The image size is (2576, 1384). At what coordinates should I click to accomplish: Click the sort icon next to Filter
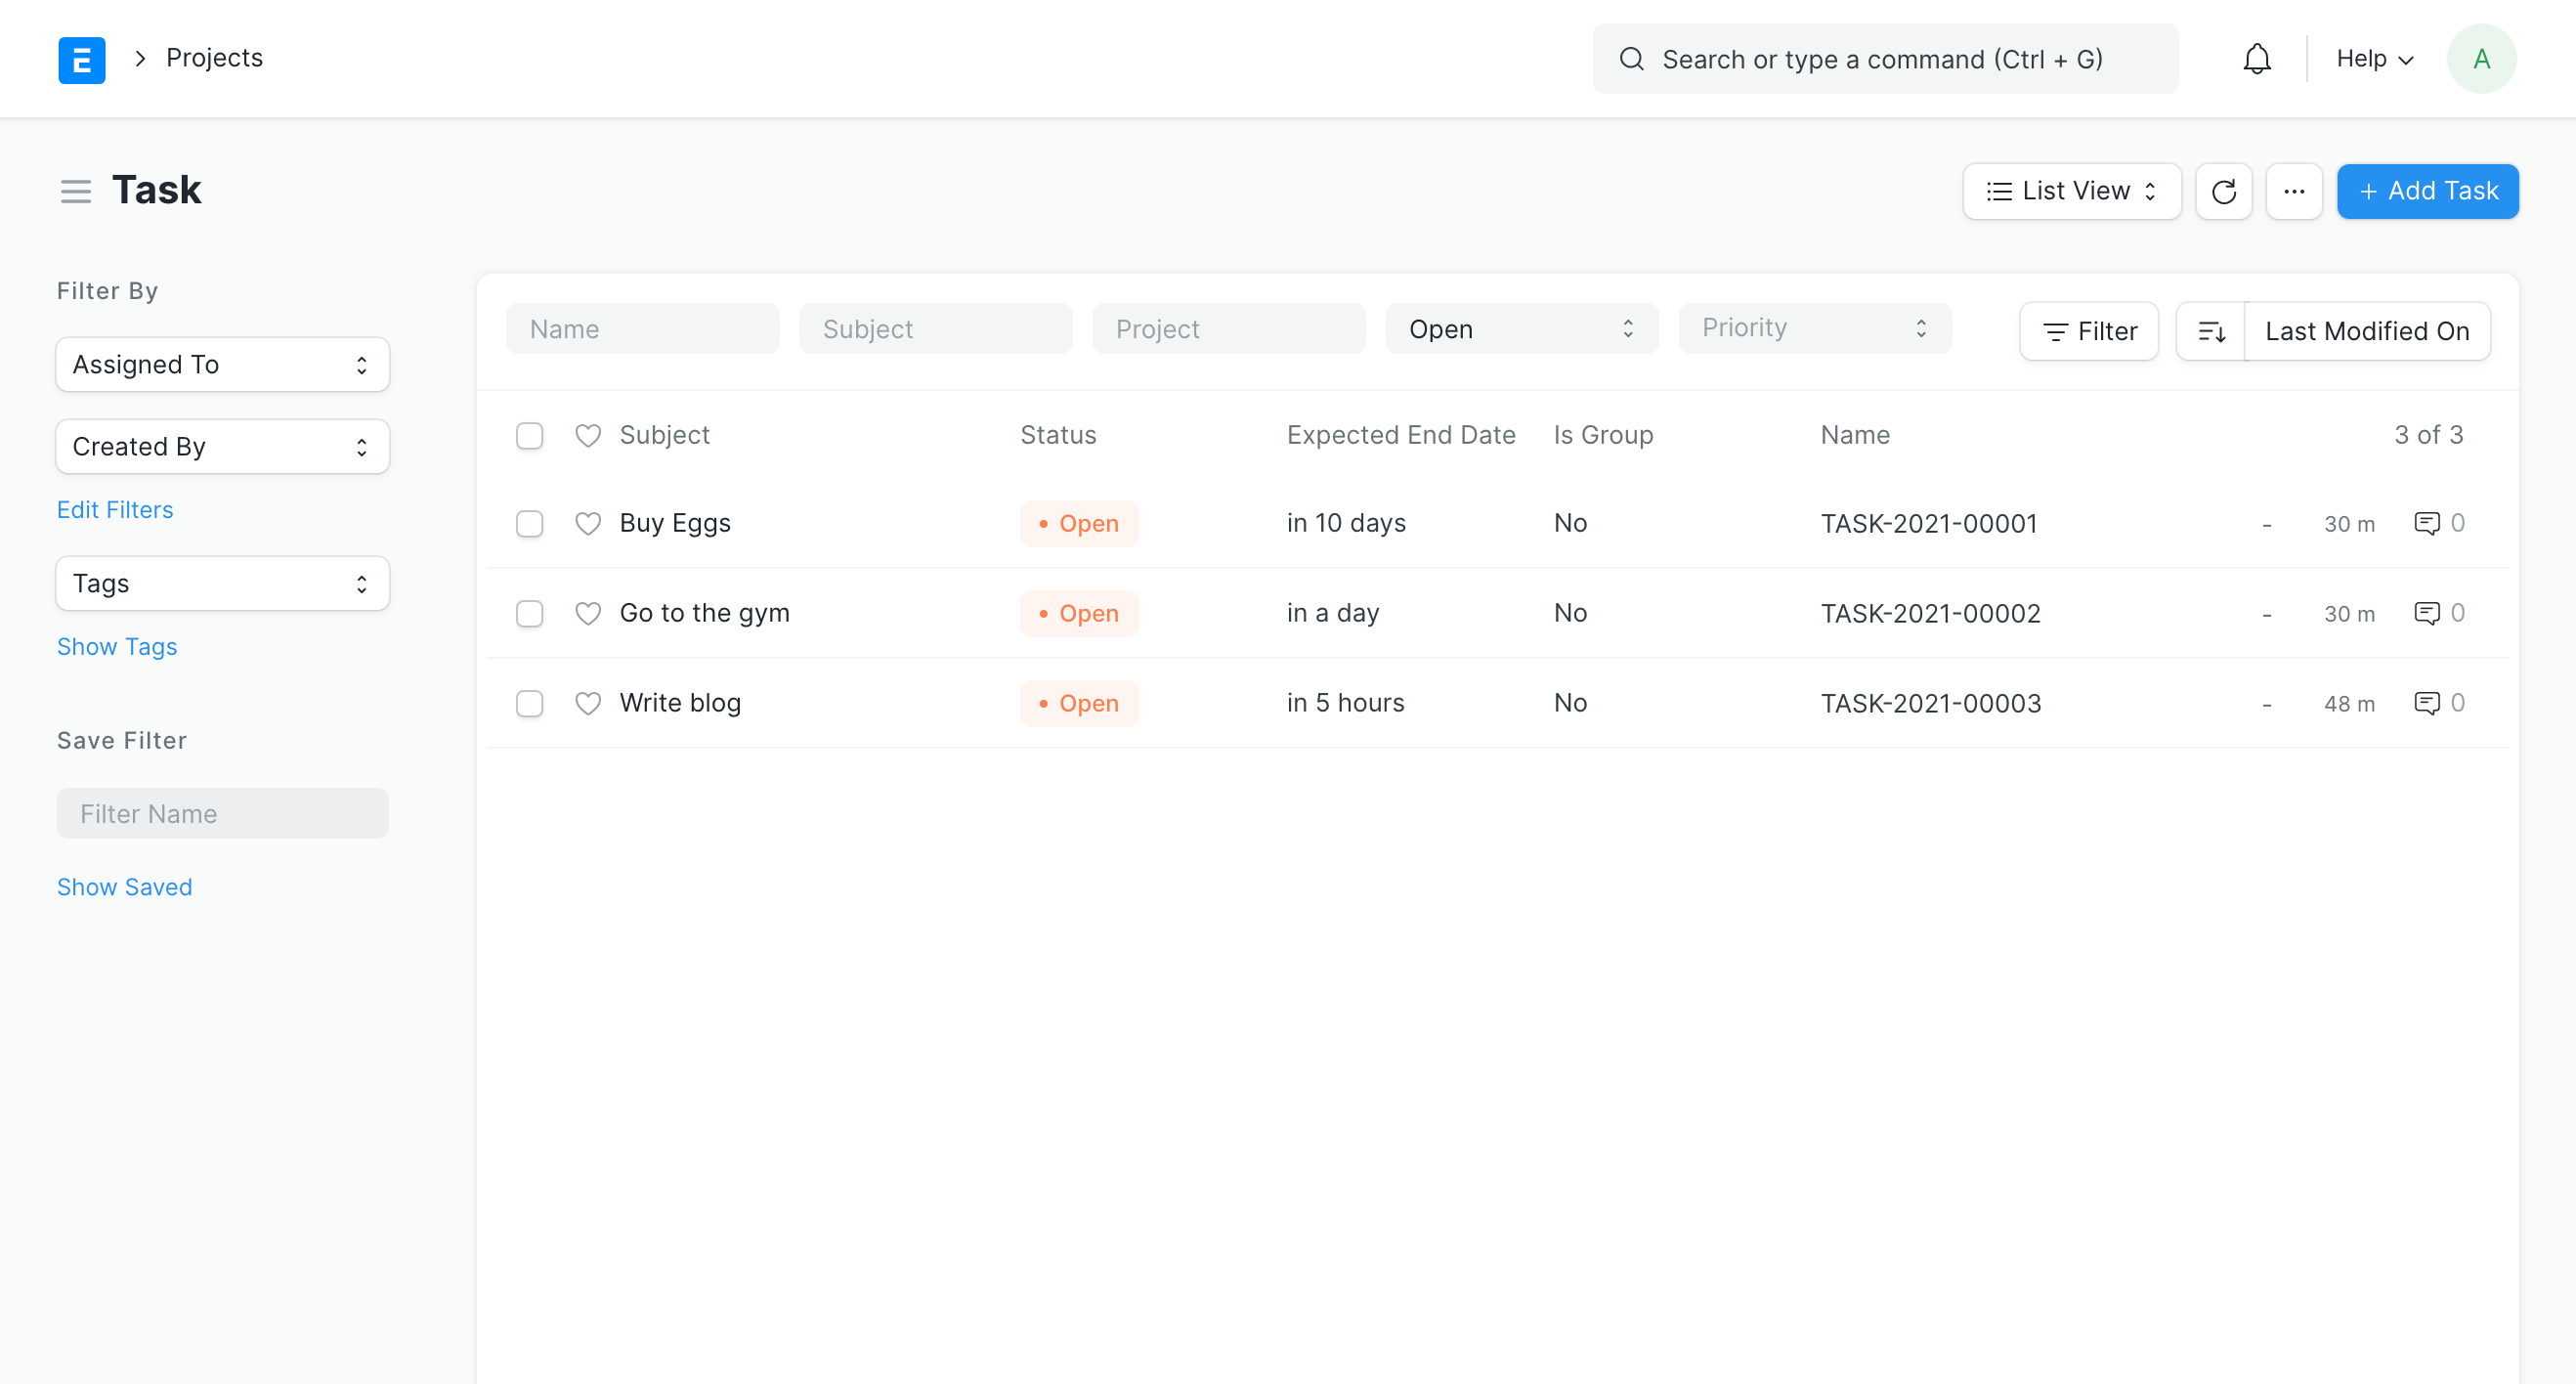(x=2213, y=330)
